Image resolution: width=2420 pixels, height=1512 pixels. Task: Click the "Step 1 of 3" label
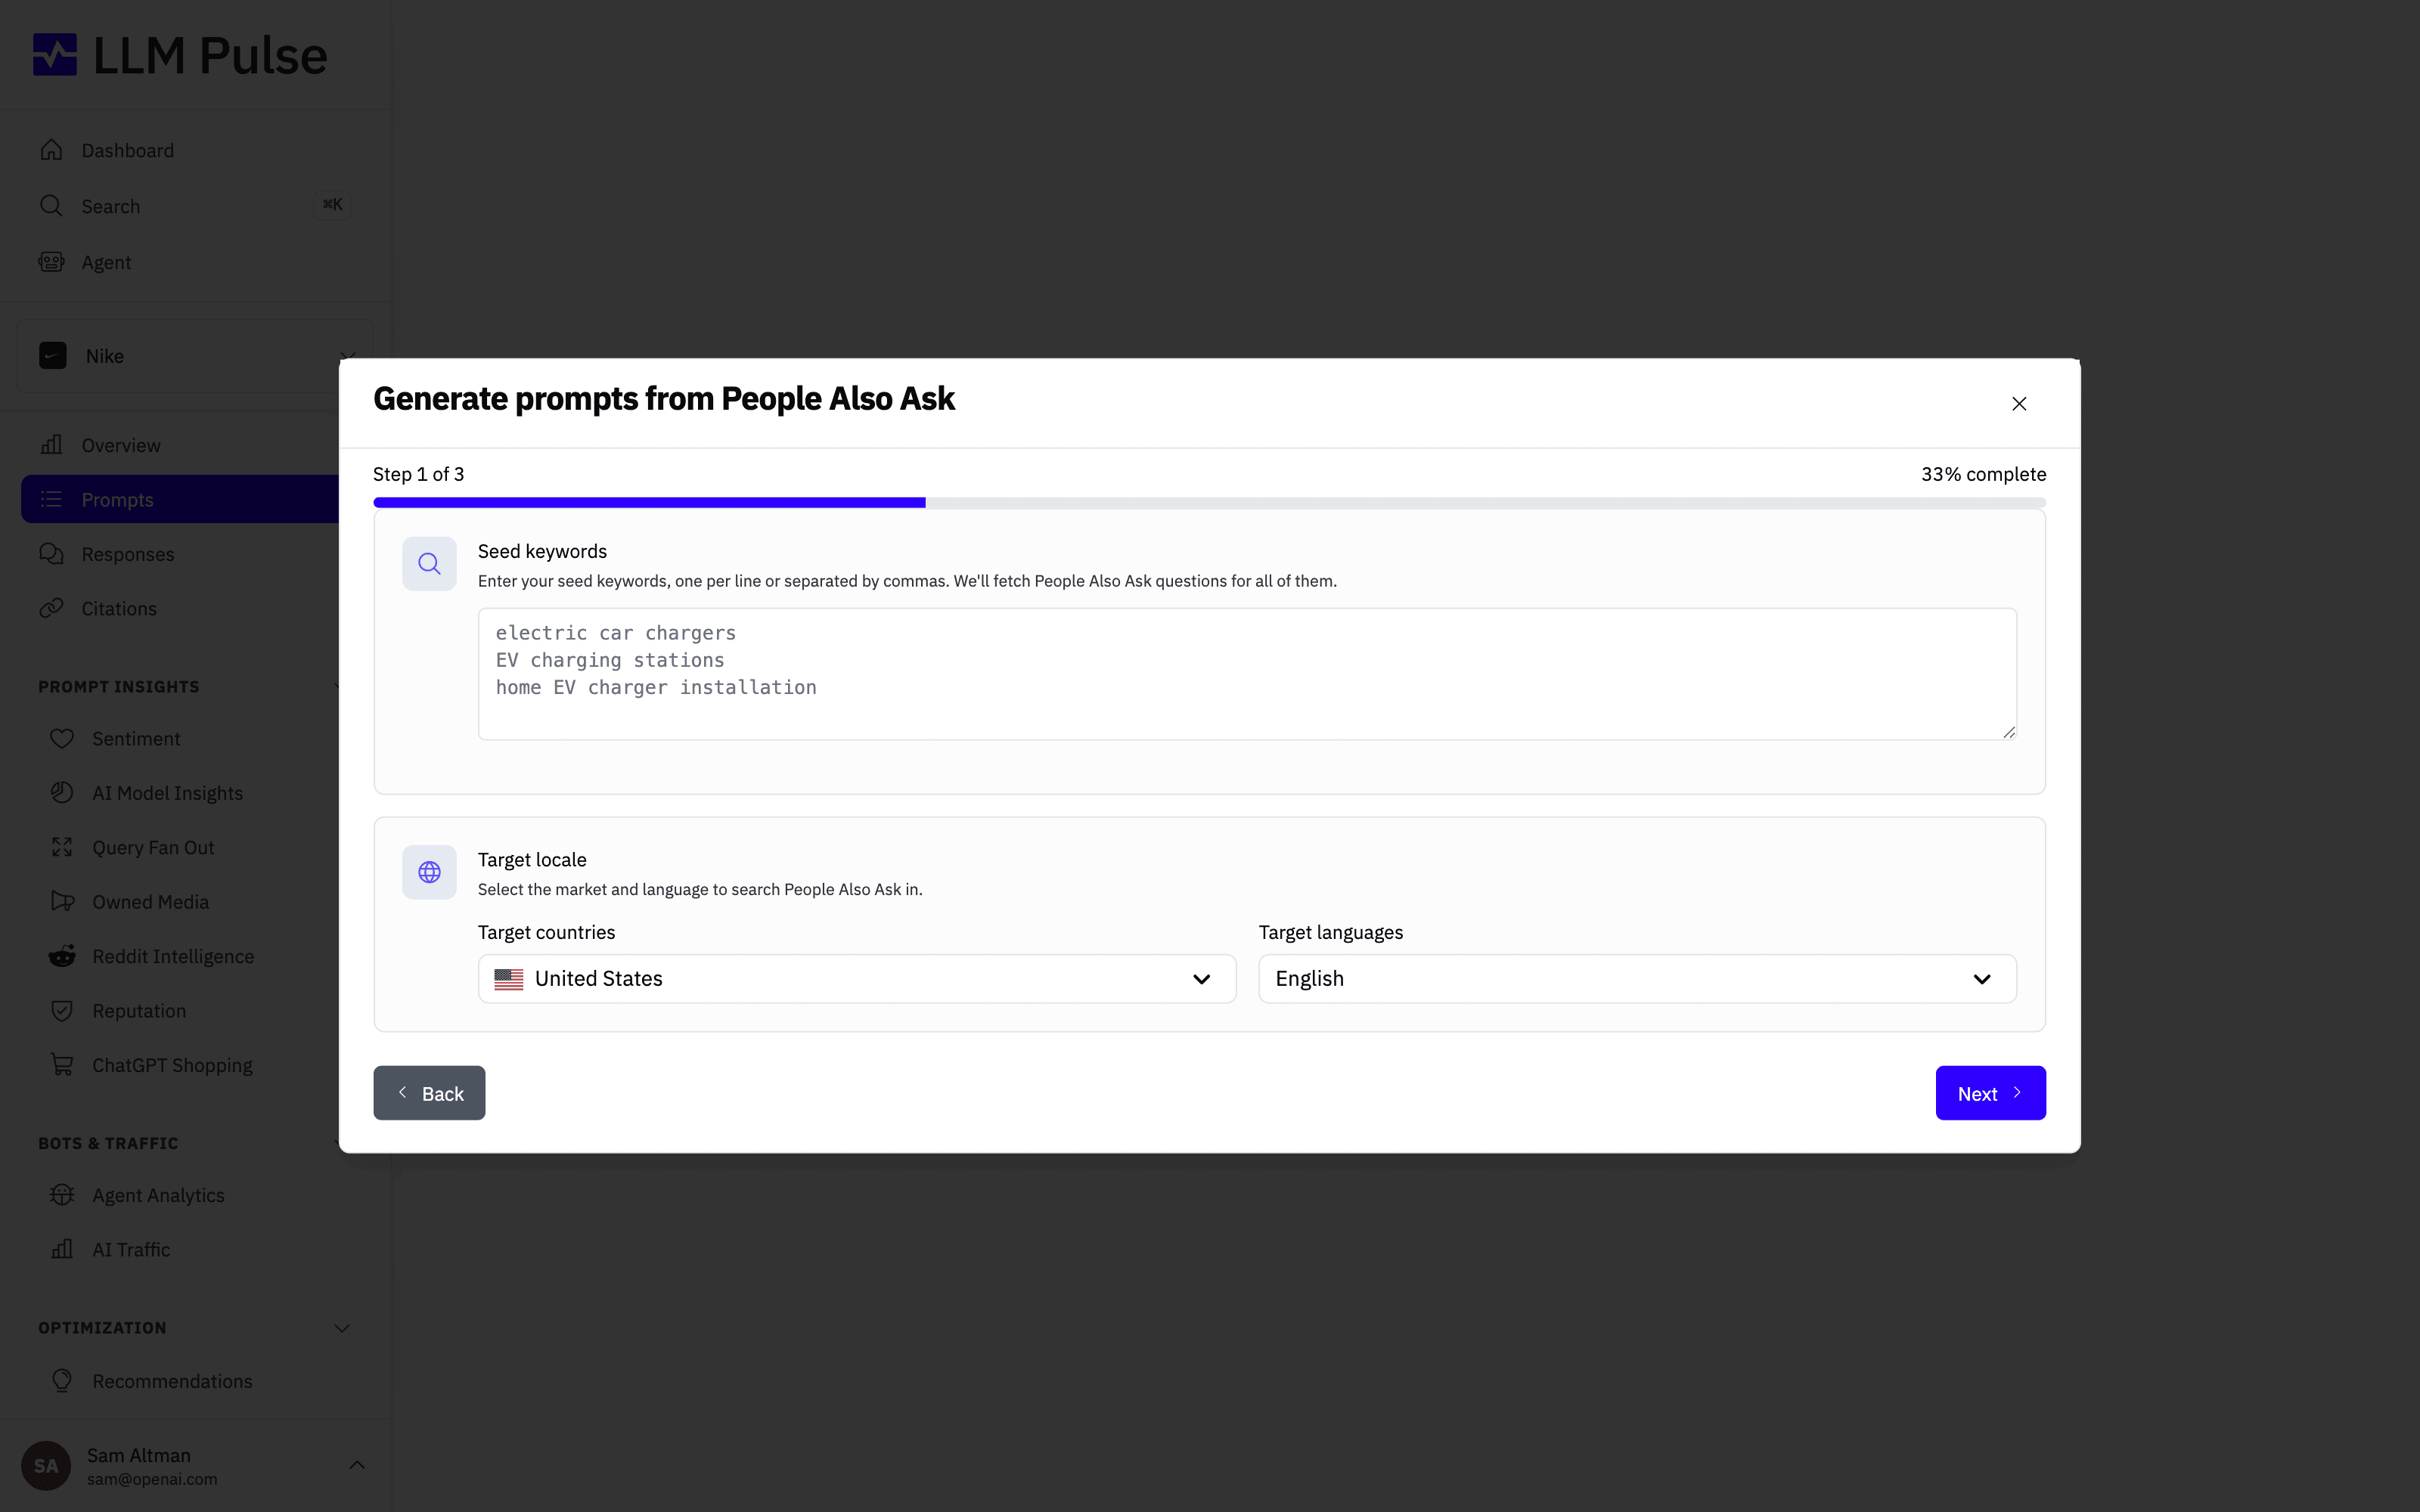click(x=418, y=474)
